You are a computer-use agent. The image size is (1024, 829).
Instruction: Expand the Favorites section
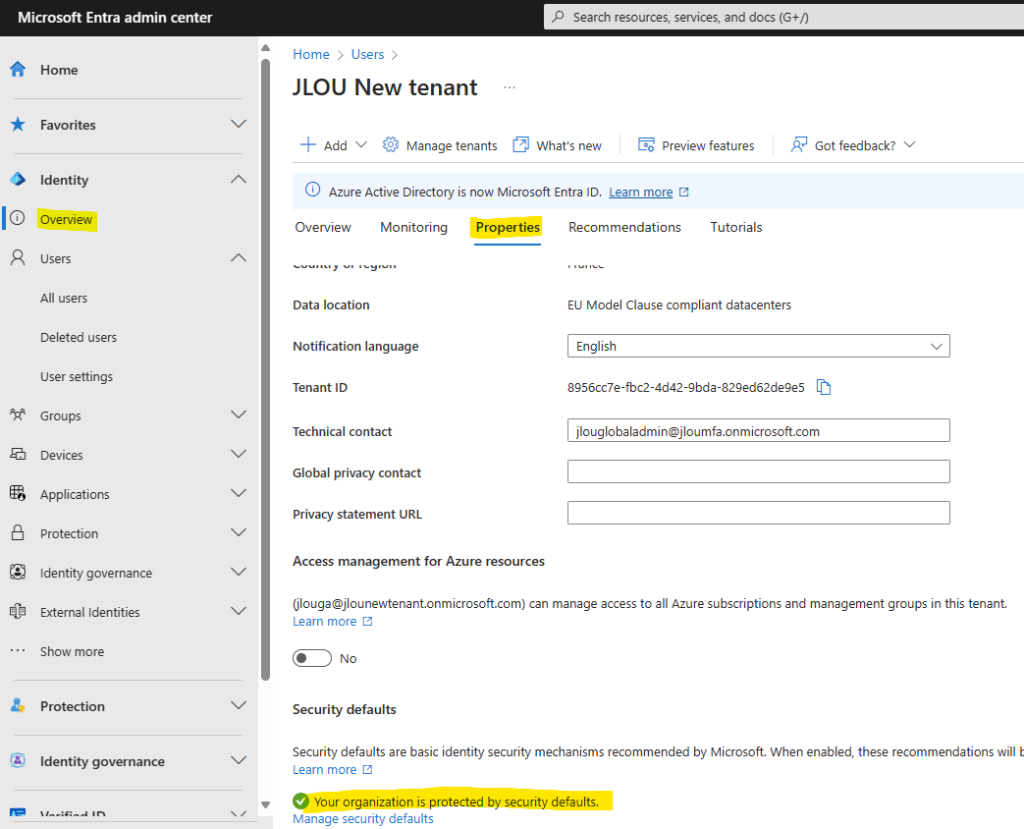pos(238,124)
